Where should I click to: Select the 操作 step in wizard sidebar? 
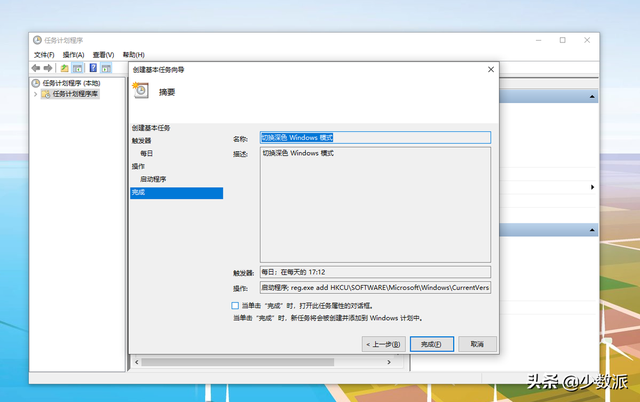point(138,167)
